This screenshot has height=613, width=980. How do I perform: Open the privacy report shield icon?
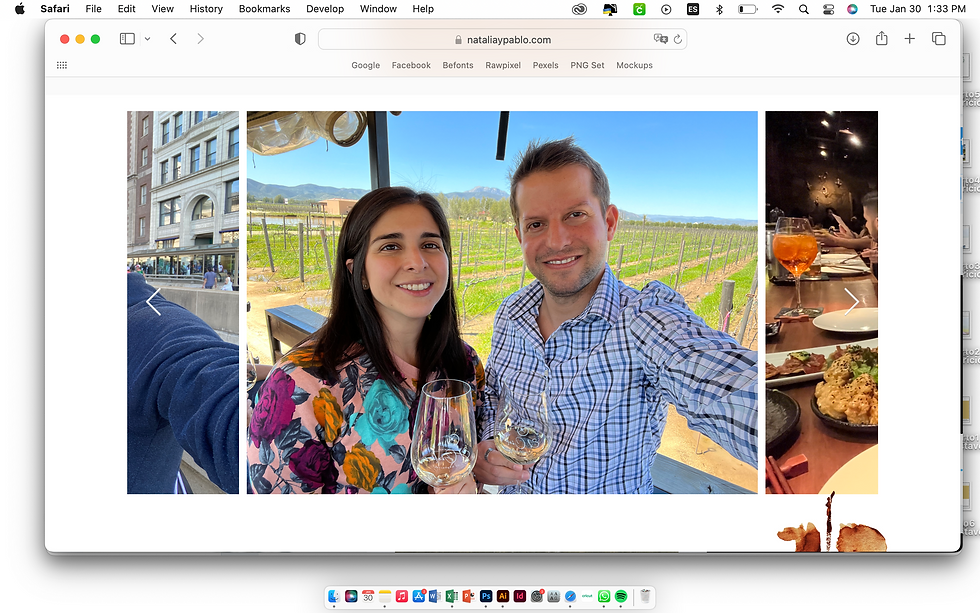click(300, 39)
